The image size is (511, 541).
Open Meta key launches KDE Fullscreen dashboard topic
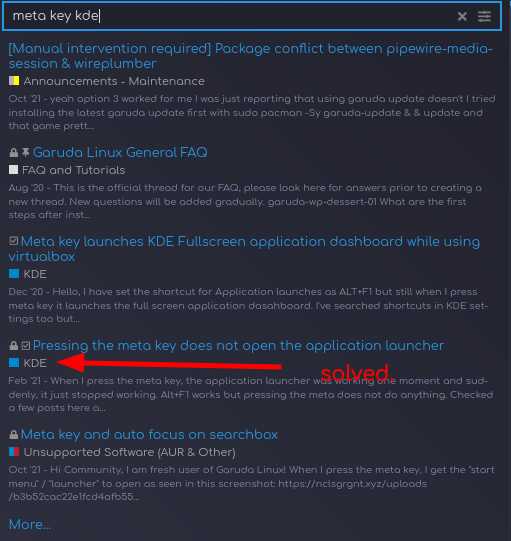244,249
